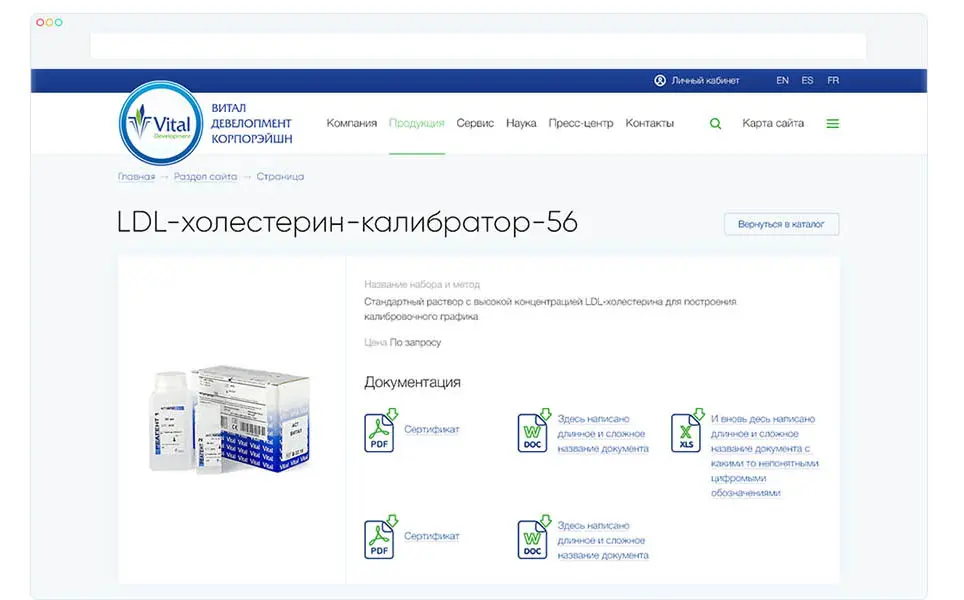Switch language to FR
The width and height of the screenshot is (964, 600).
pyautogui.click(x=832, y=80)
